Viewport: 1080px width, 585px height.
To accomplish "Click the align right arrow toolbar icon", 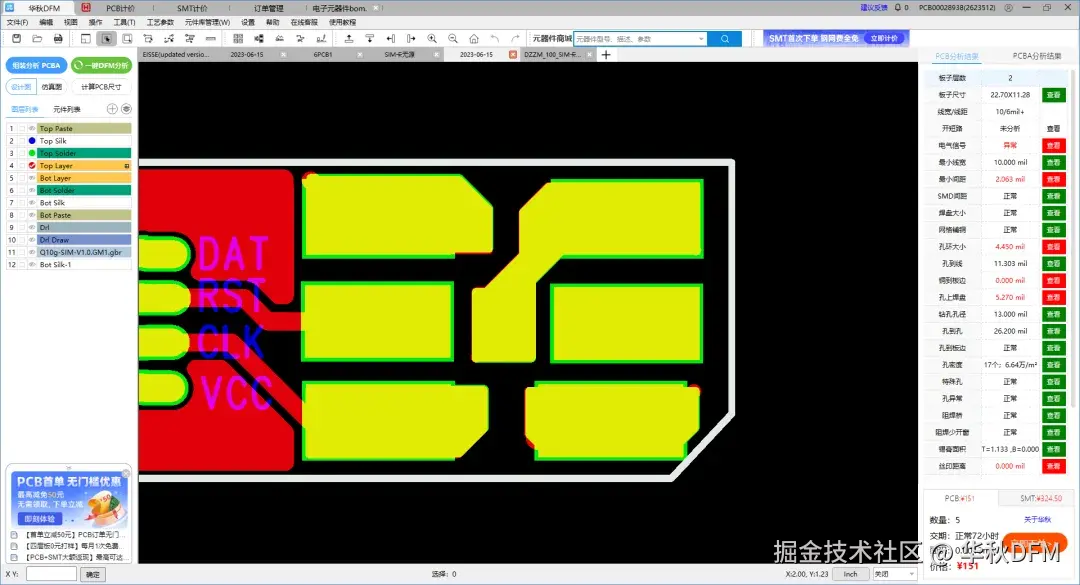I will pyautogui.click(x=411, y=39).
